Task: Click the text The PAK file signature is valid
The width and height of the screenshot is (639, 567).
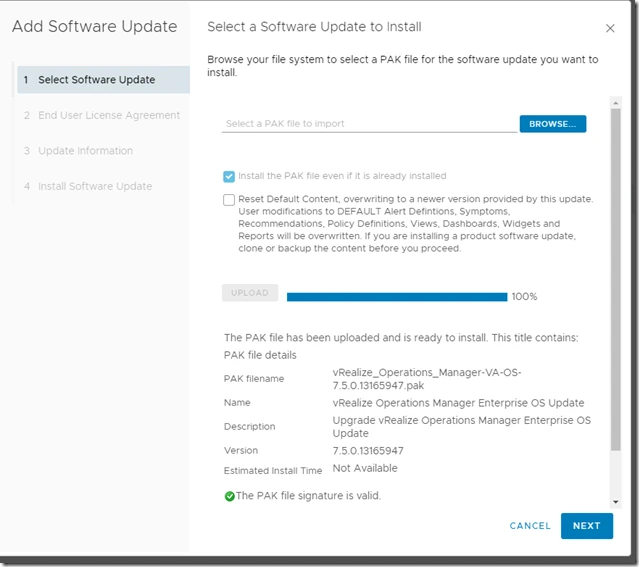Action: click(x=308, y=496)
